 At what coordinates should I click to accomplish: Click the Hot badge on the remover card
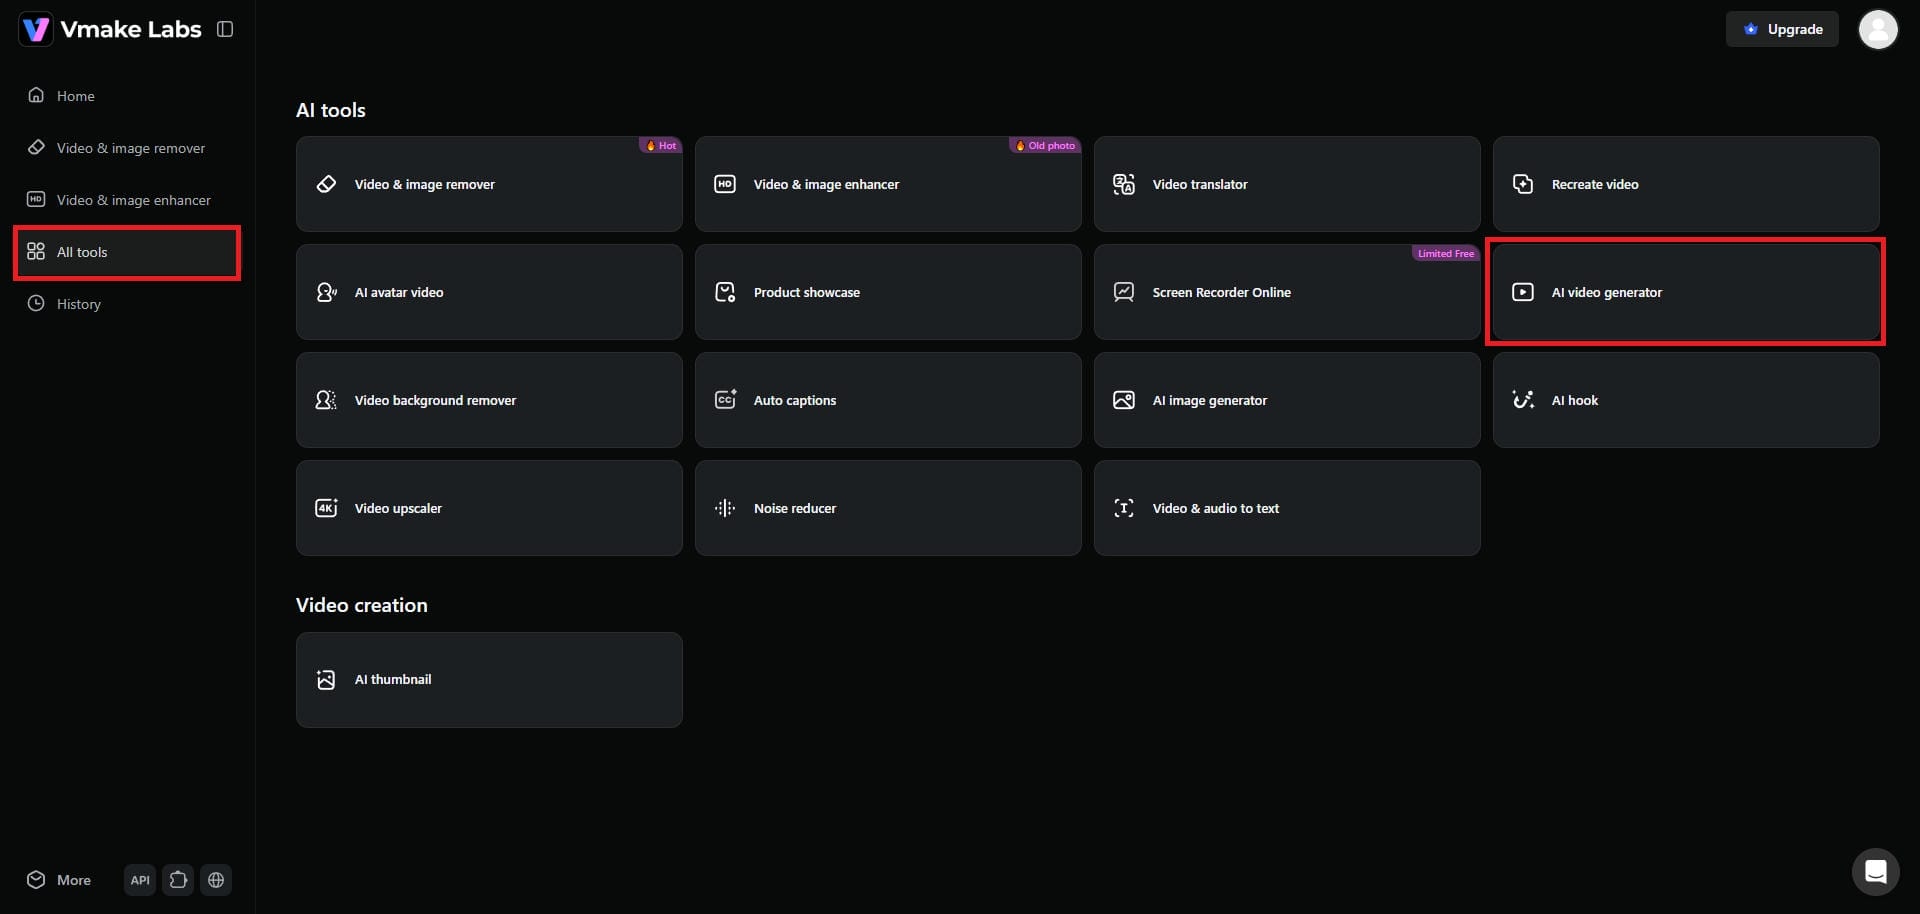click(660, 145)
